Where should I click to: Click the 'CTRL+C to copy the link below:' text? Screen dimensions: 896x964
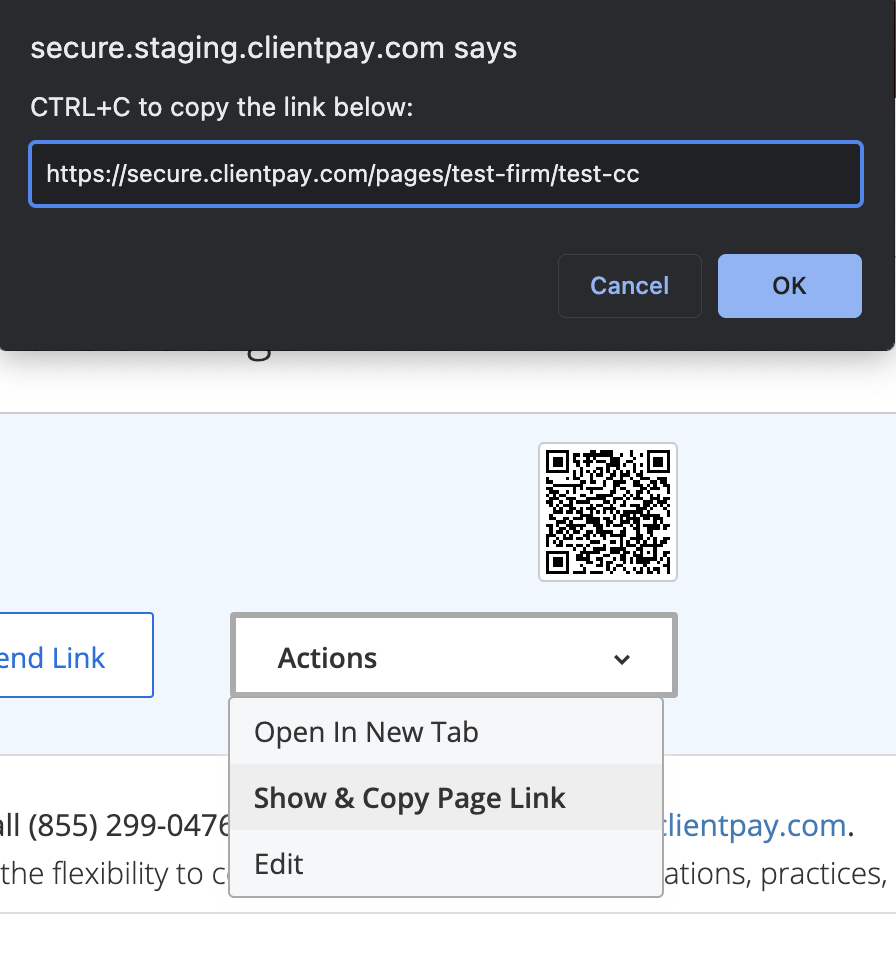click(221, 108)
